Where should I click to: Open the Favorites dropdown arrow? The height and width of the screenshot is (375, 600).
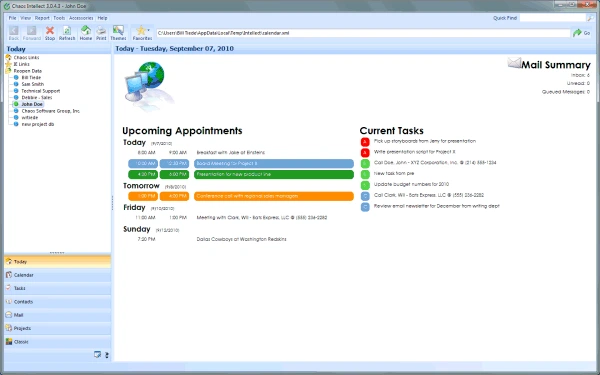pos(148,30)
